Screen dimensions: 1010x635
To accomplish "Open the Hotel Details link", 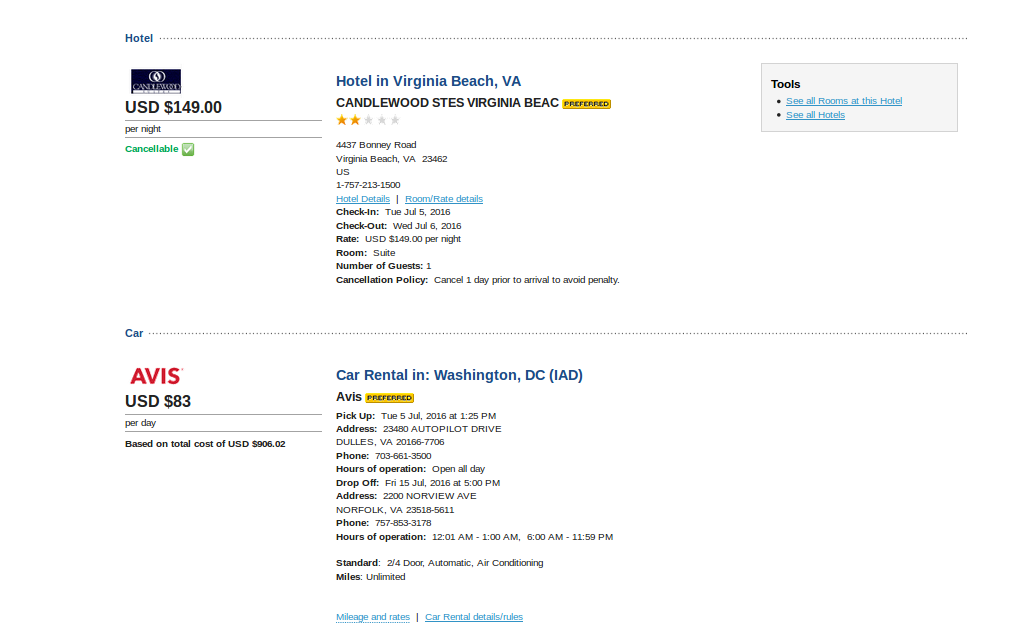I will coord(363,199).
